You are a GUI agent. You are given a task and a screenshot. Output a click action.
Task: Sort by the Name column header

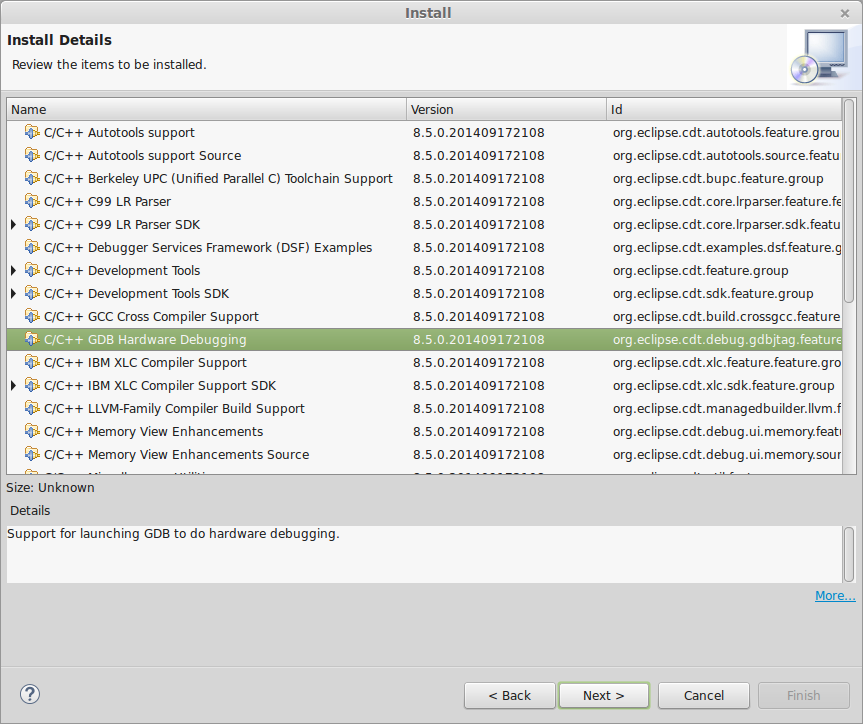coord(206,110)
